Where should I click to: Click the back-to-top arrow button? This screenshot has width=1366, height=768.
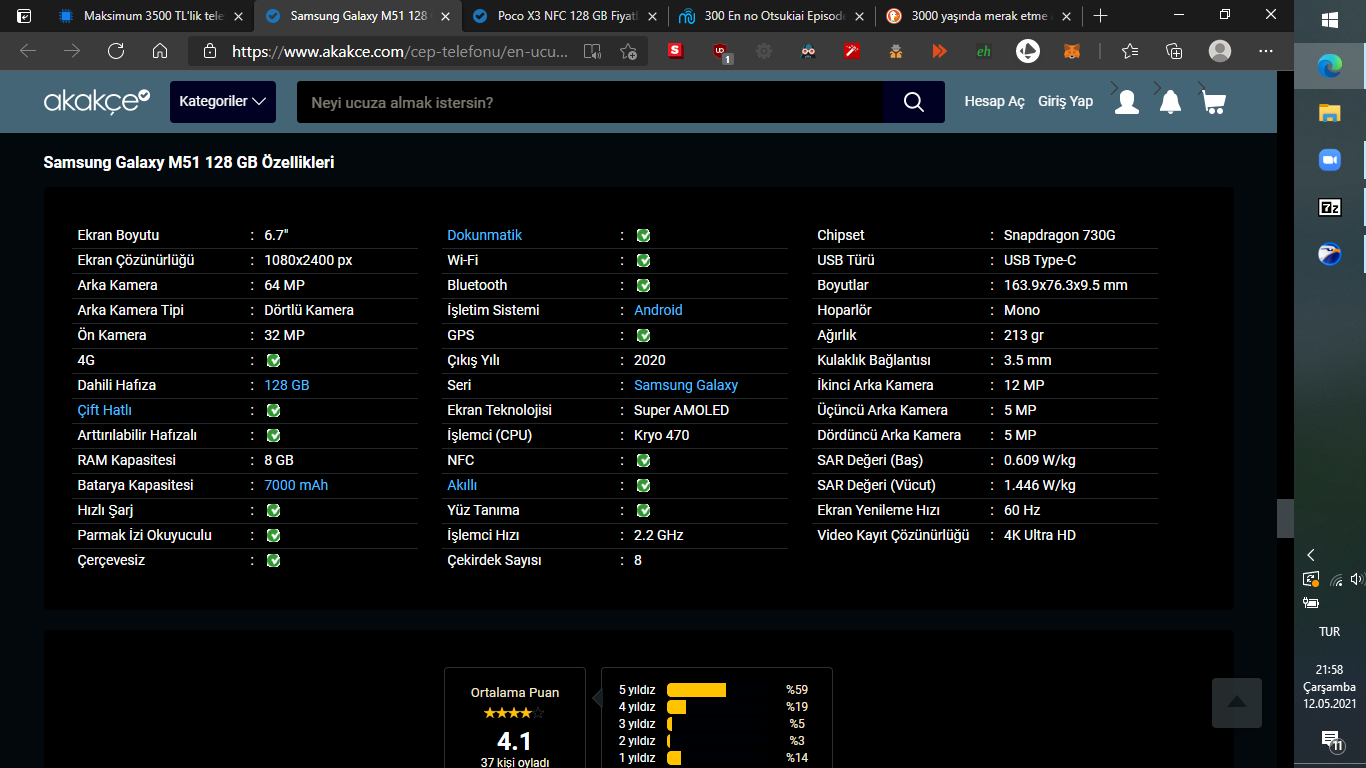tap(1237, 703)
